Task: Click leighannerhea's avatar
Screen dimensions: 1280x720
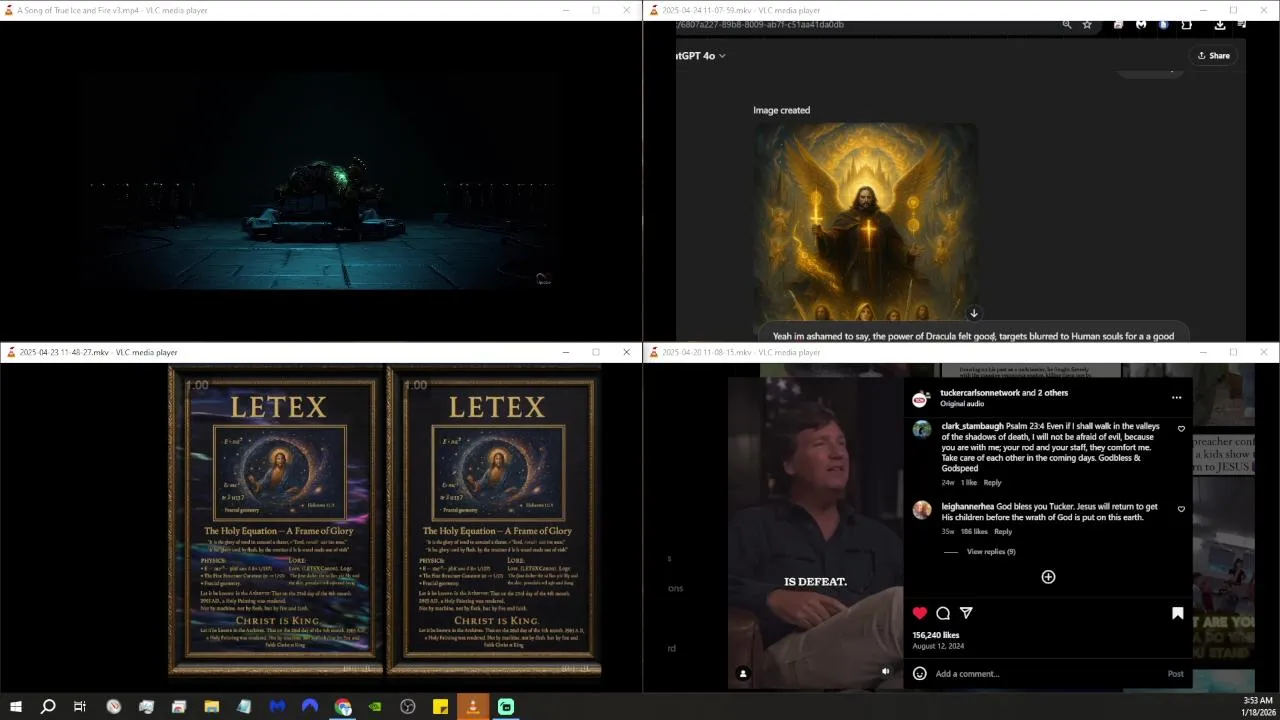Action: coord(922,510)
